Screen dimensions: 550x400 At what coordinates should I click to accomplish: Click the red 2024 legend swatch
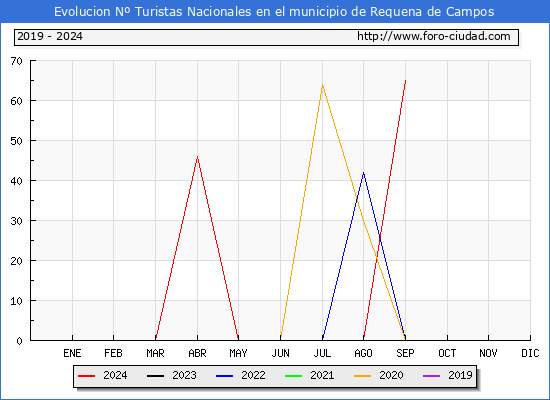pos(86,376)
